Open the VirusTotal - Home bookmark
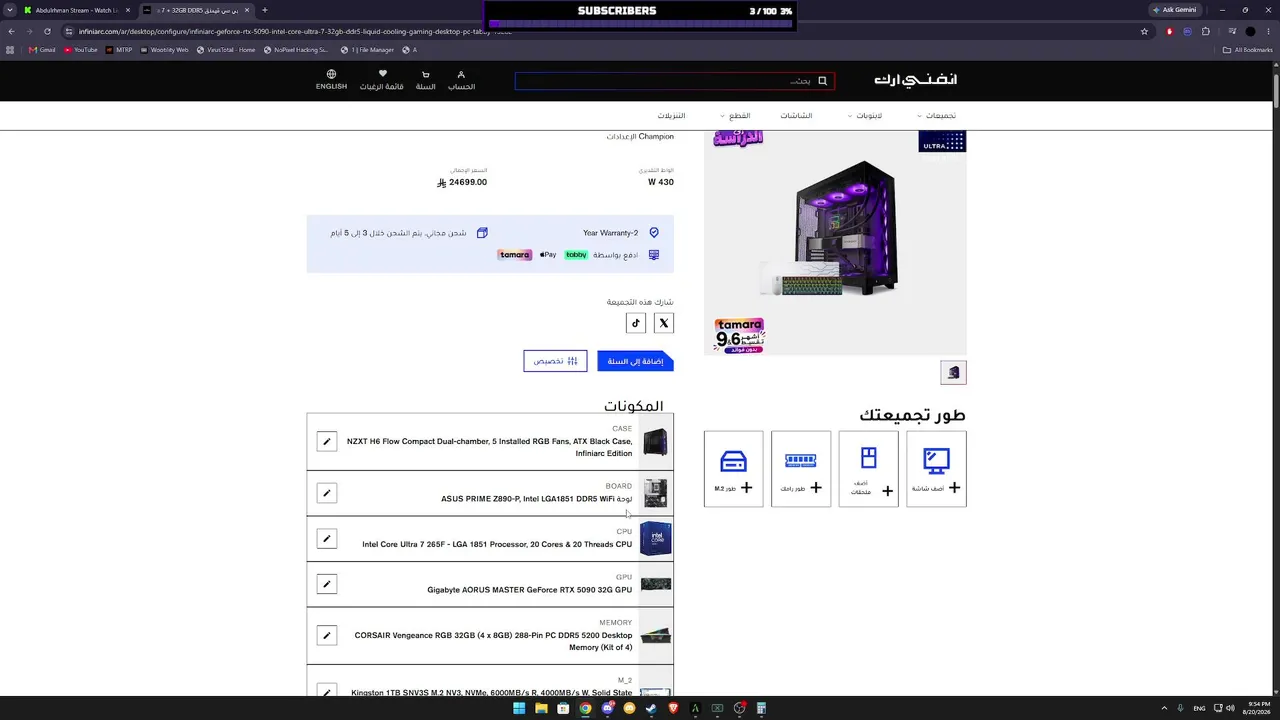This screenshot has height=720, width=1280. pos(226,50)
